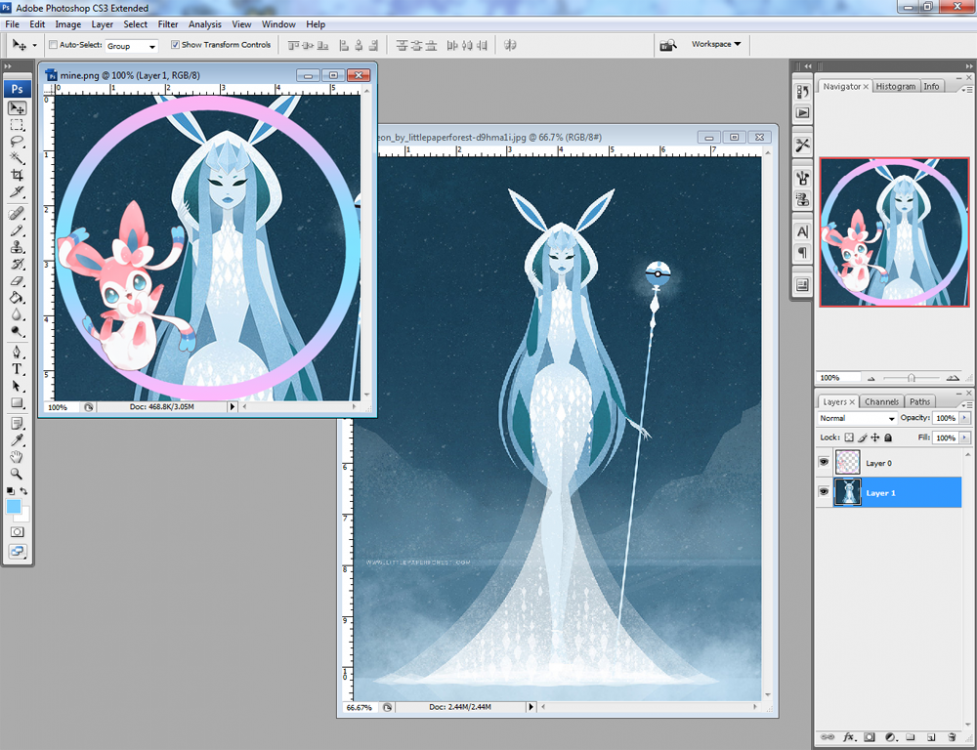Image resolution: width=977 pixels, height=750 pixels.
Task: Click the foreground color swatch
Action: [x=14, y=507]
